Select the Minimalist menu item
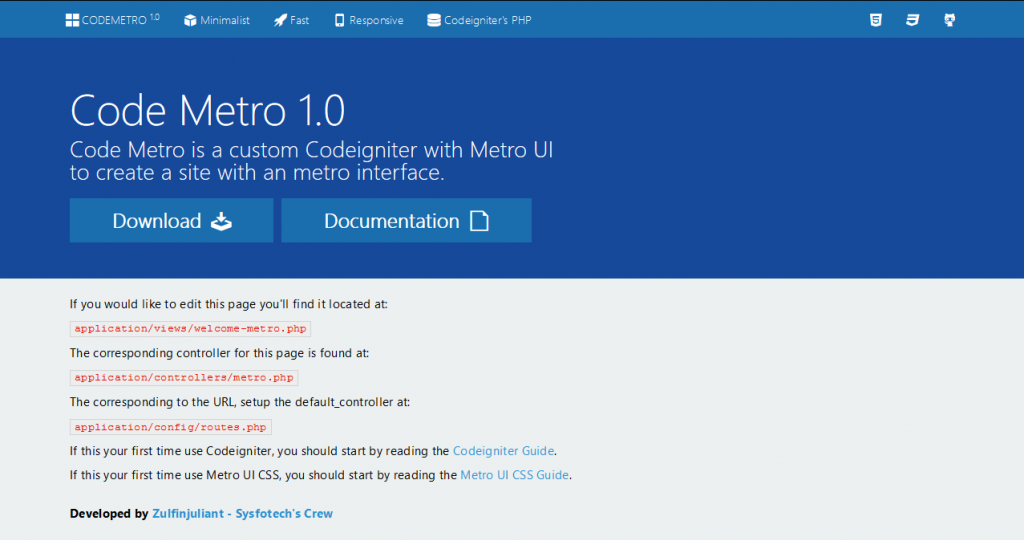 217,20
